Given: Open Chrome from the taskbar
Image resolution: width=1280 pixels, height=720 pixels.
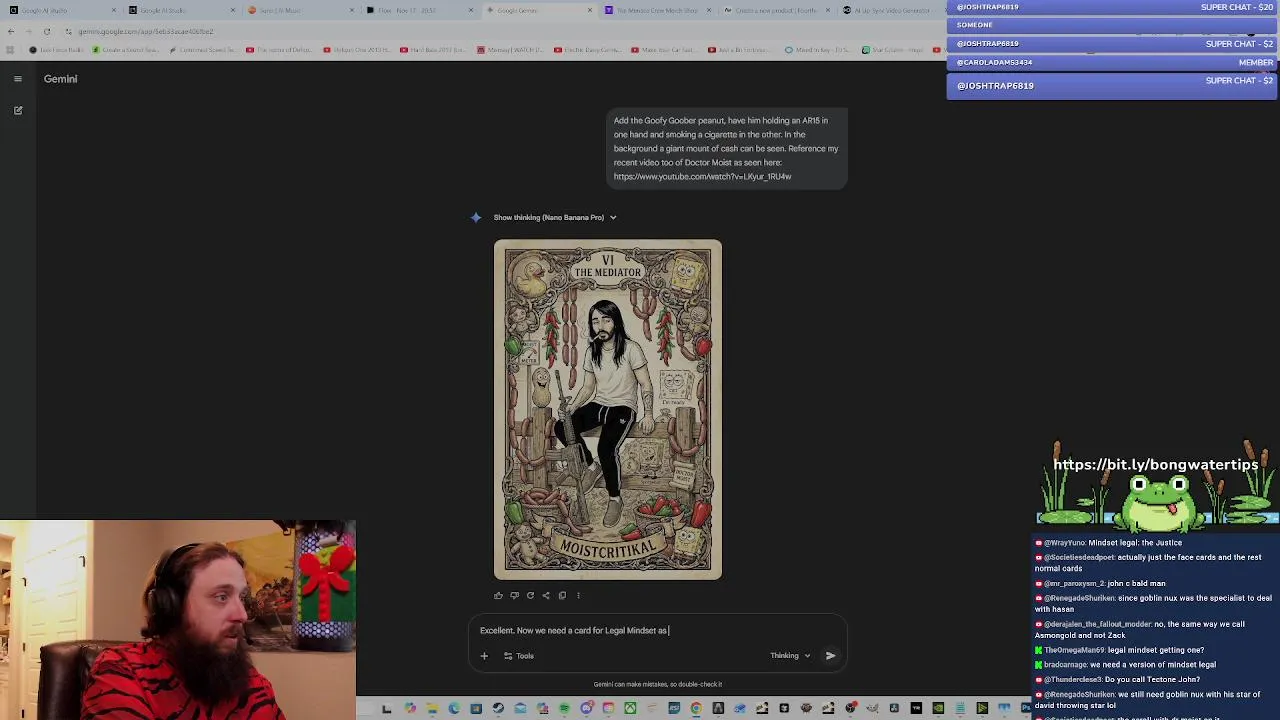Looking at the screenshot, I should 696,708.
